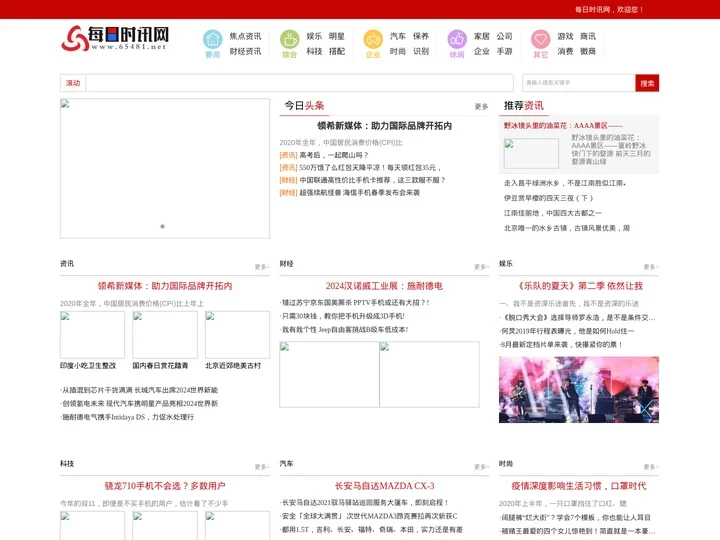Open 长安马自达MAZDA CX-3 headline
The image size is (720, 540).
click(x=384, y=486)
